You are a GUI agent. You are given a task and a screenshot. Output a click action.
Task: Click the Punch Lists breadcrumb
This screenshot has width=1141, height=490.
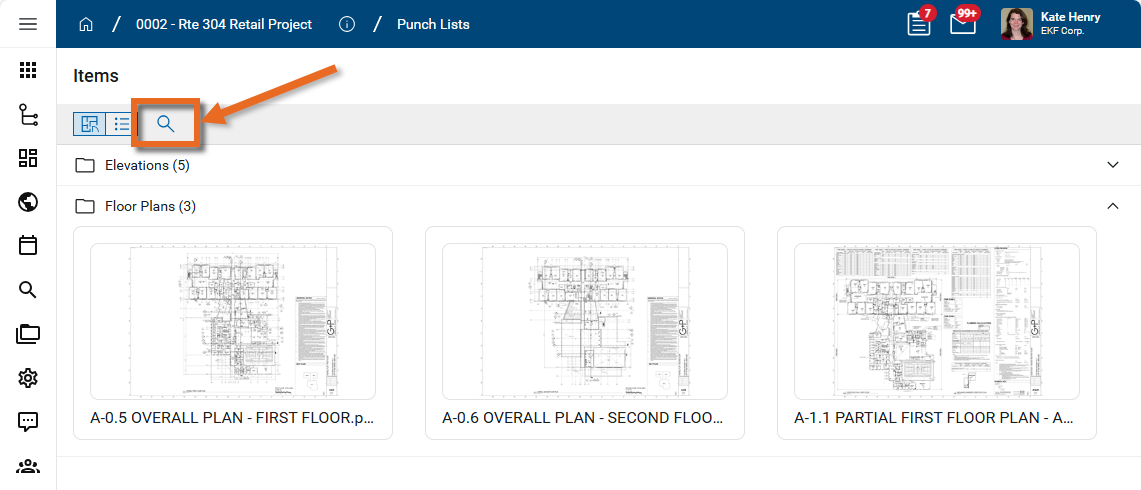click(x=433, y=24)
